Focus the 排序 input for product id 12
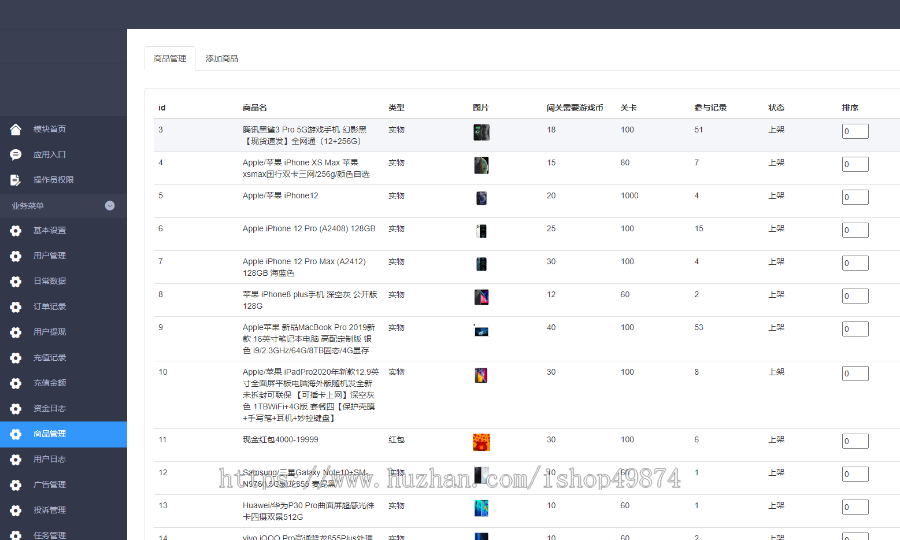Viewport: 900px width, 540px height. (855, 474)
